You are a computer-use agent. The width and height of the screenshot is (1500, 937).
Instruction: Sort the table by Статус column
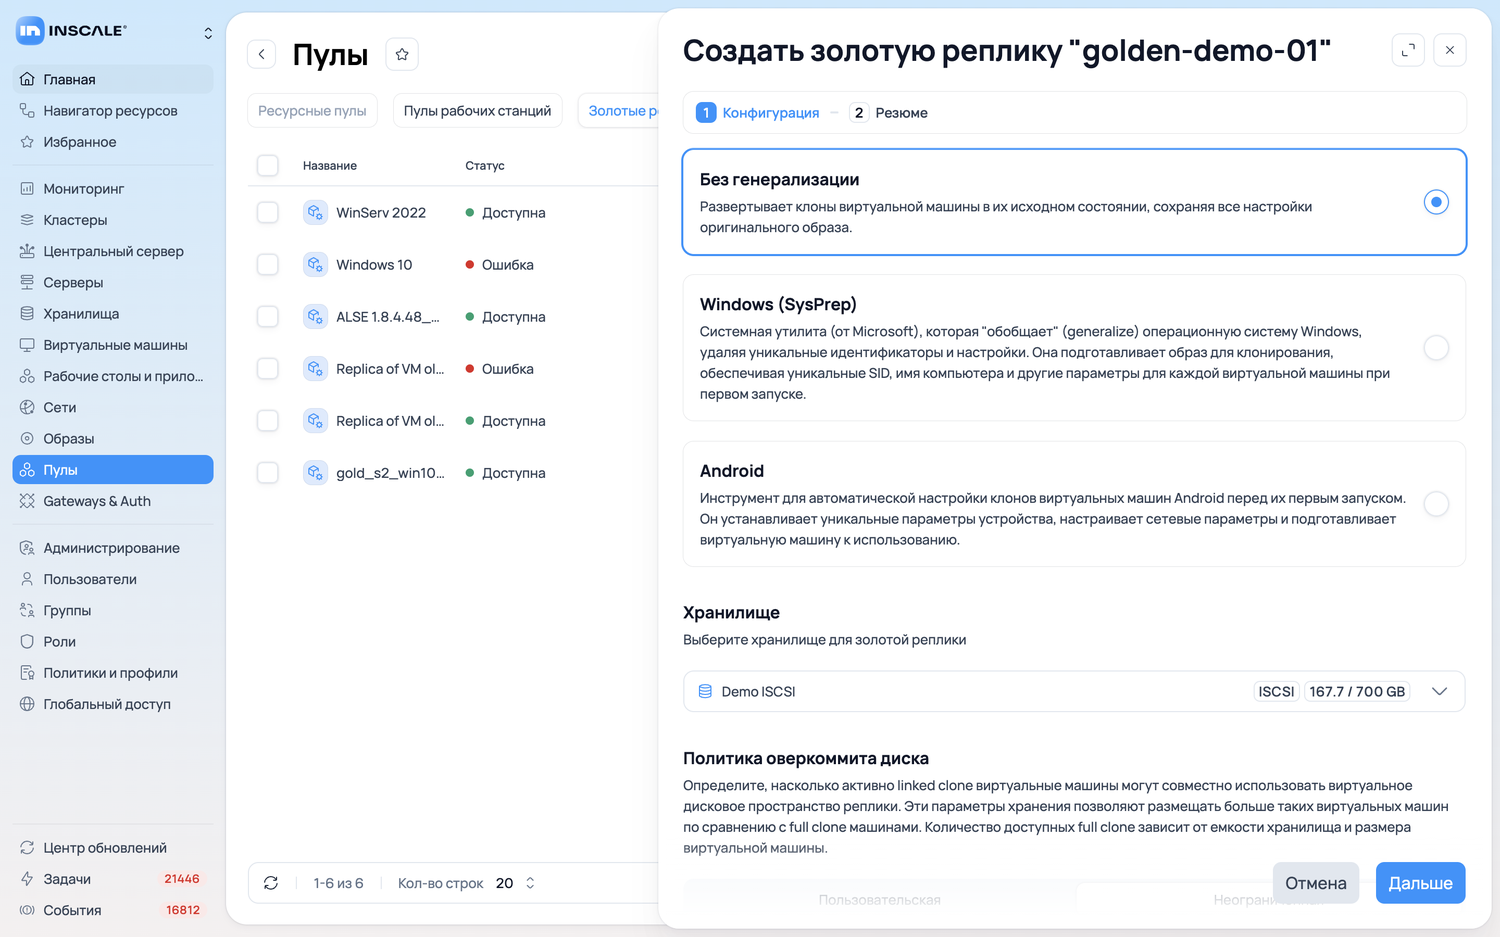pyautogui.click(x=485, y=166)
